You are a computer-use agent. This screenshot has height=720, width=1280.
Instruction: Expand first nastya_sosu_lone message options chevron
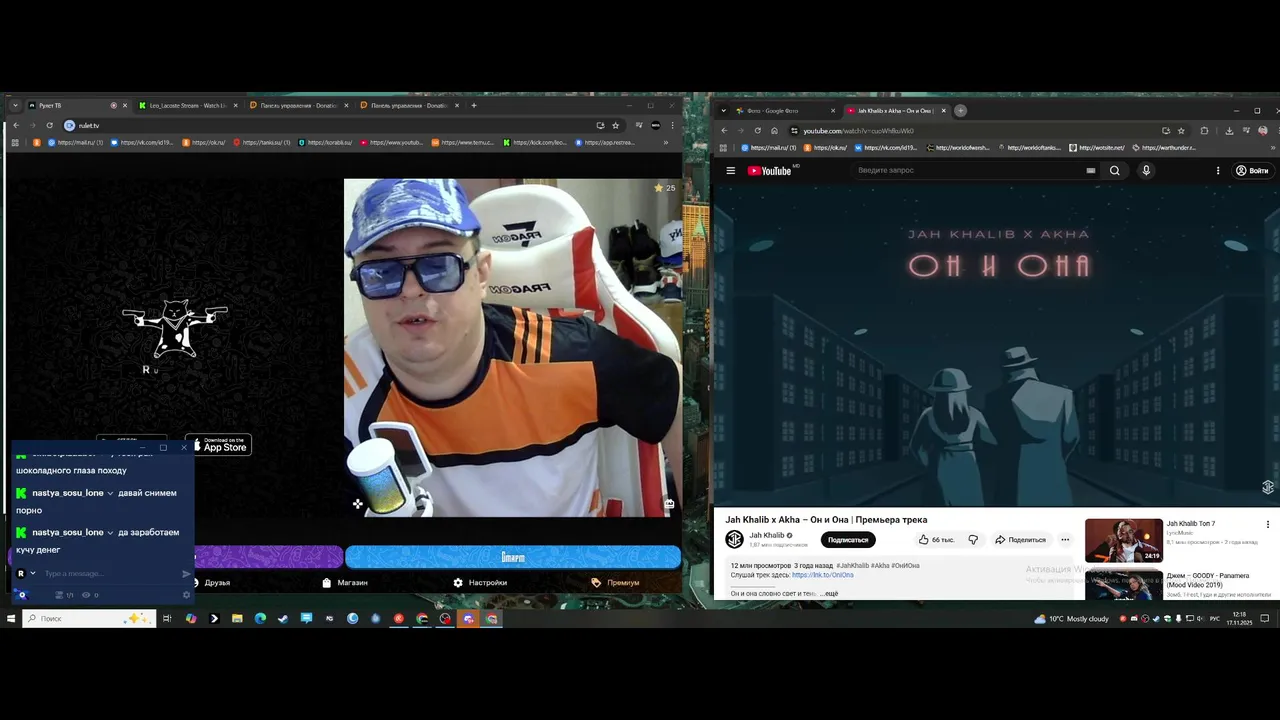(x=110, y=493)
